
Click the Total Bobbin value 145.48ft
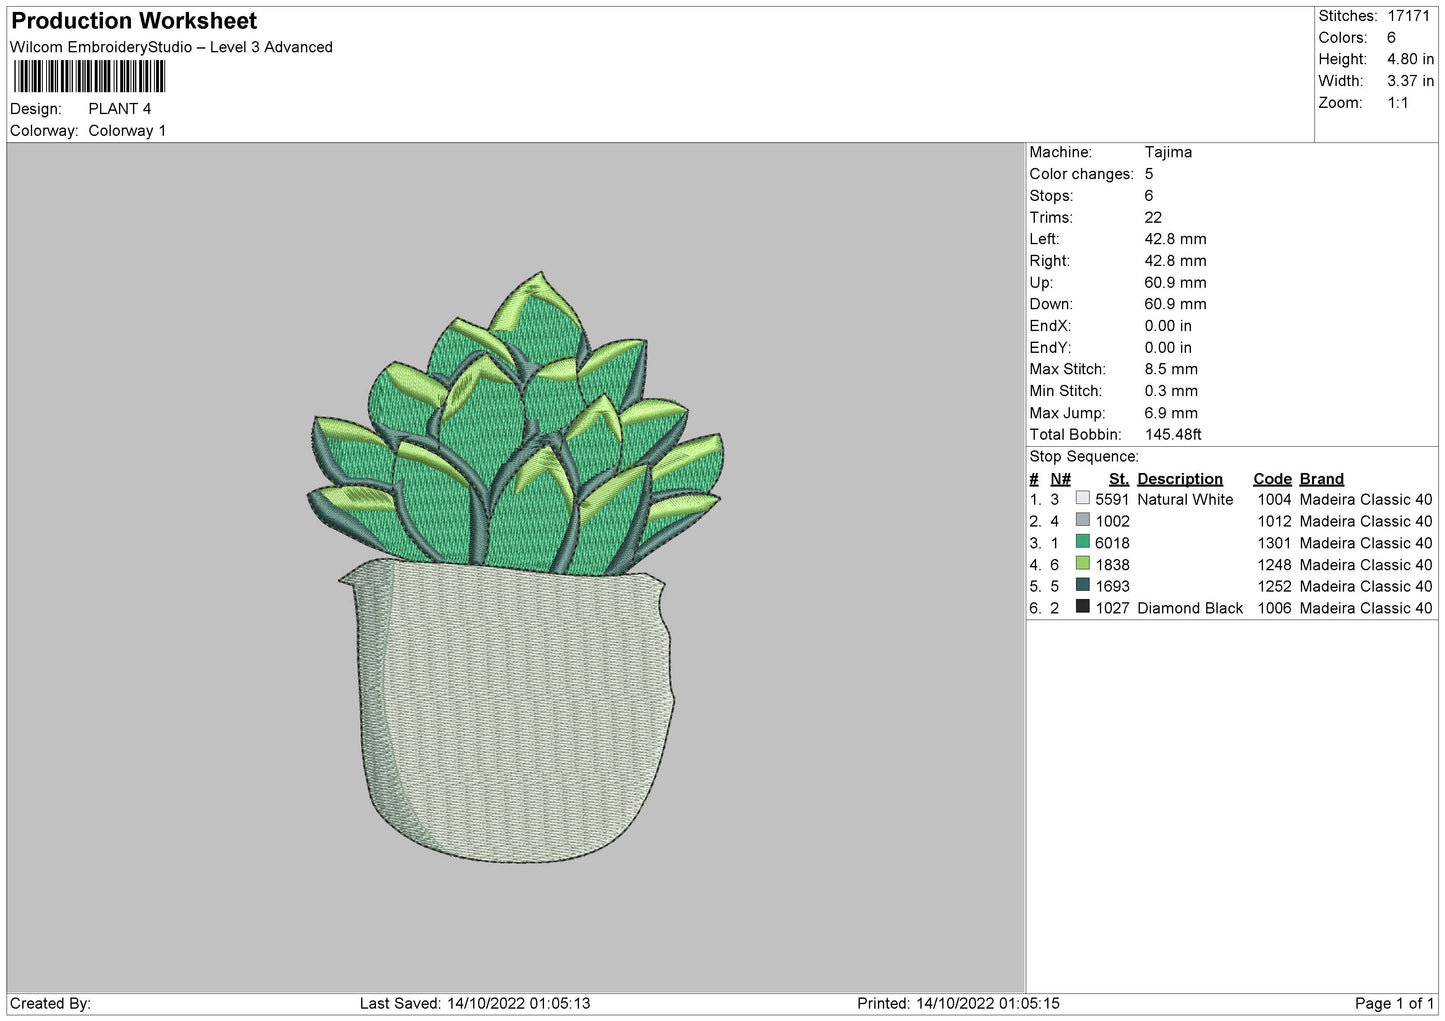point(1173,435)
